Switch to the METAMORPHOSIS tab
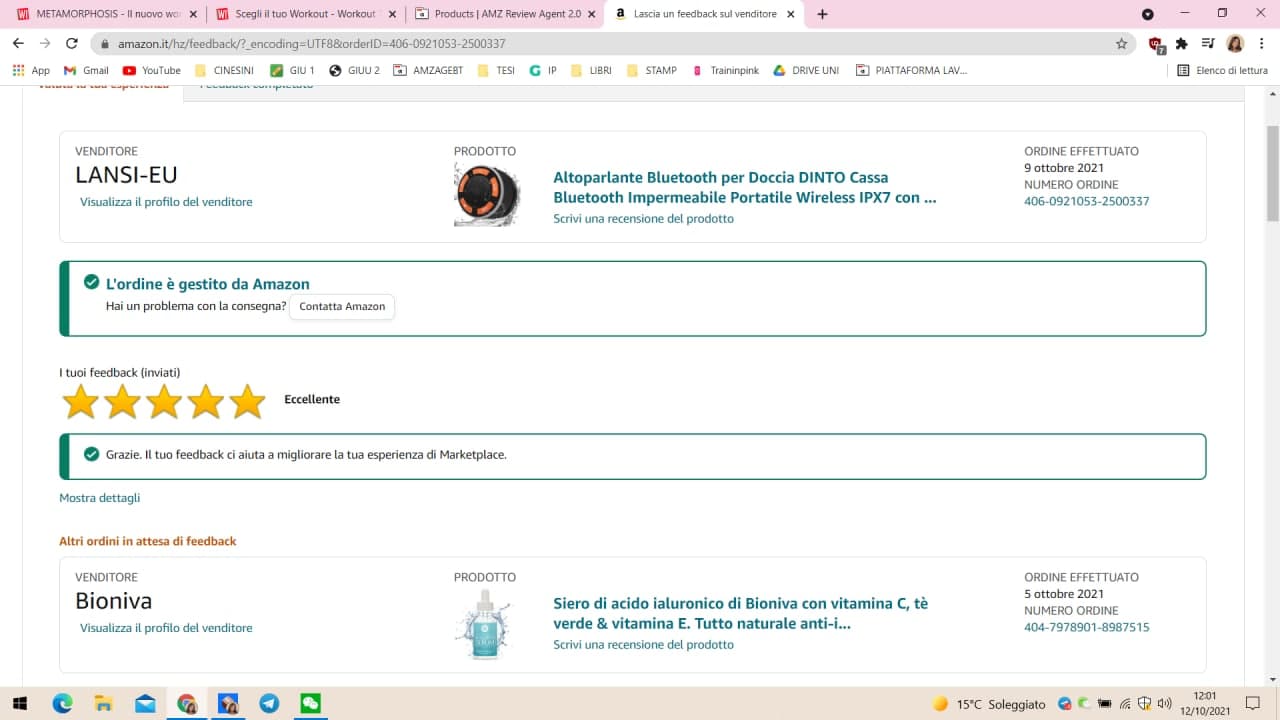 coord(100,14)
